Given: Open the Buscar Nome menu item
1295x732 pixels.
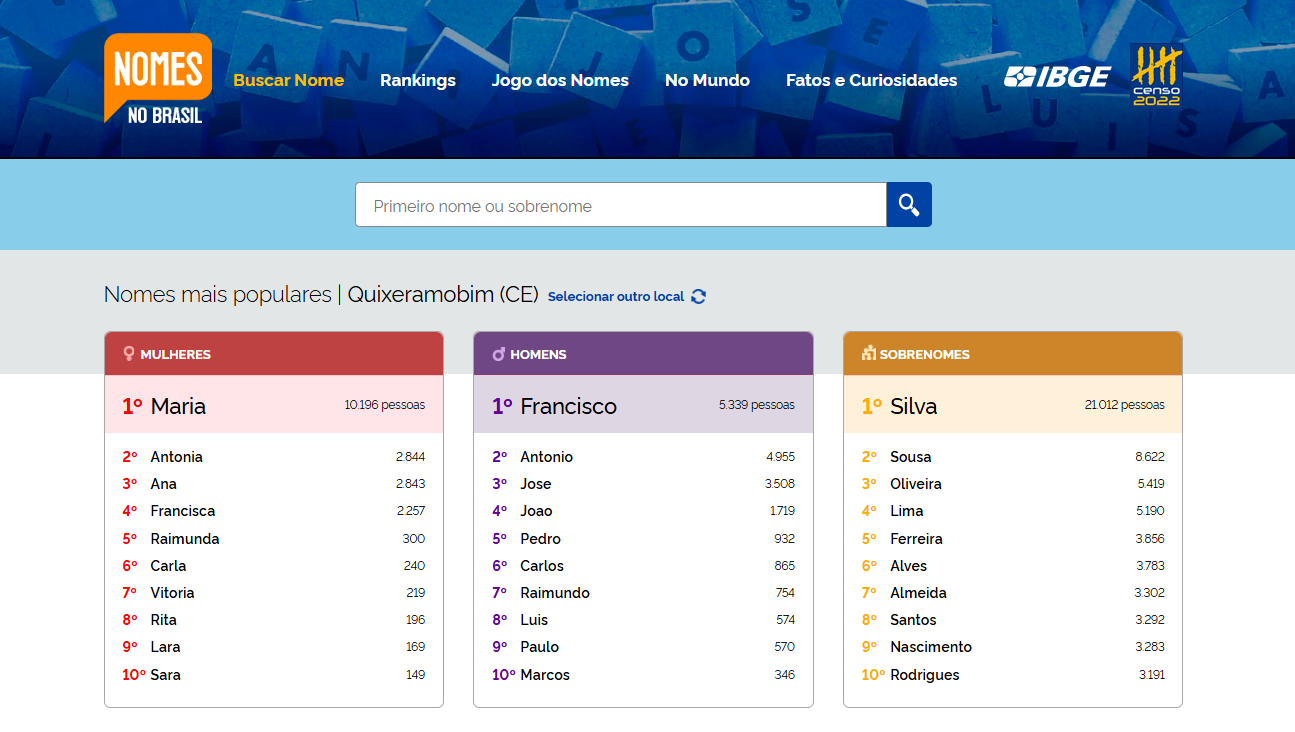Looking at the screenshot, I should (288, 80).
